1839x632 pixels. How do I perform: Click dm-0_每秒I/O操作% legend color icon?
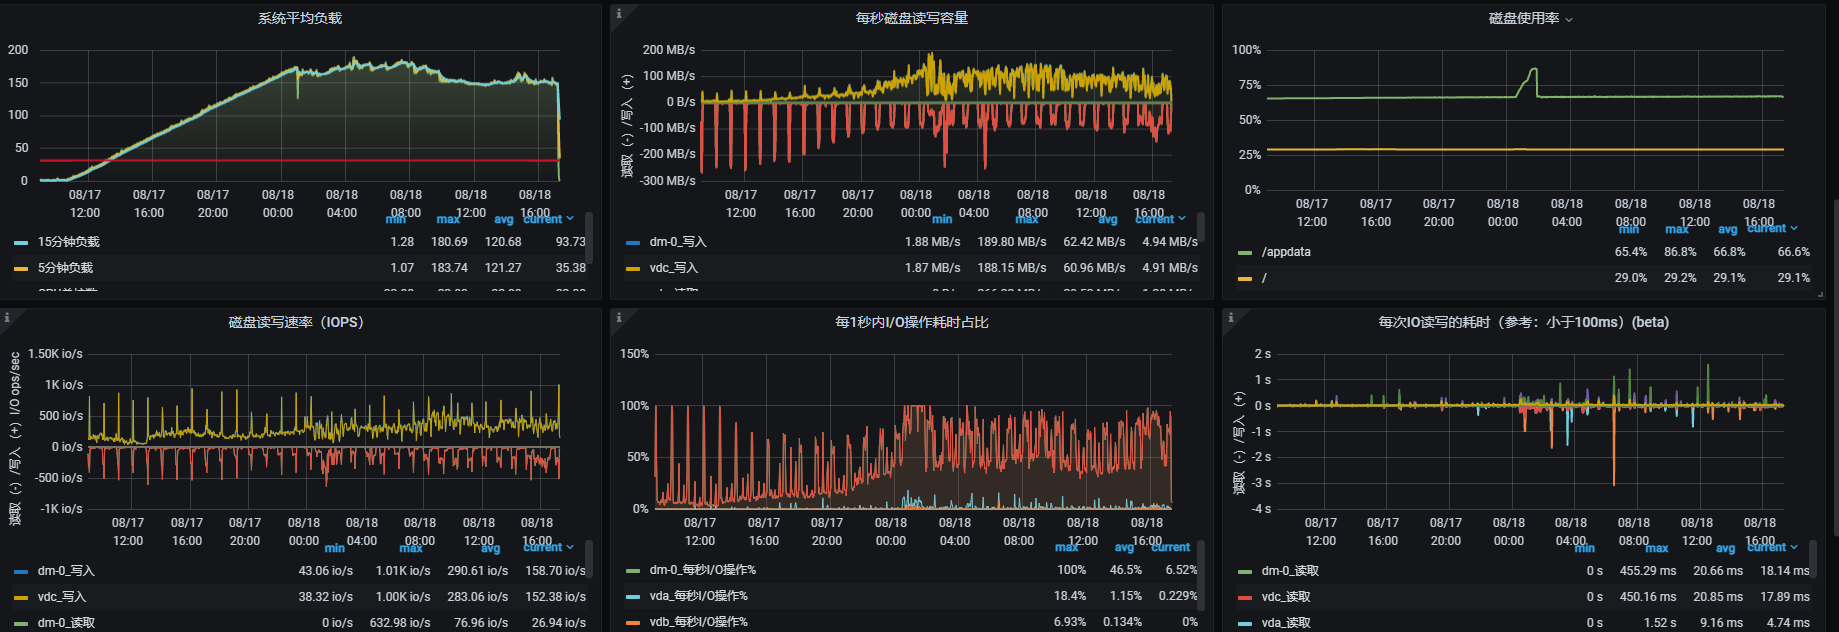pos(633,570)
